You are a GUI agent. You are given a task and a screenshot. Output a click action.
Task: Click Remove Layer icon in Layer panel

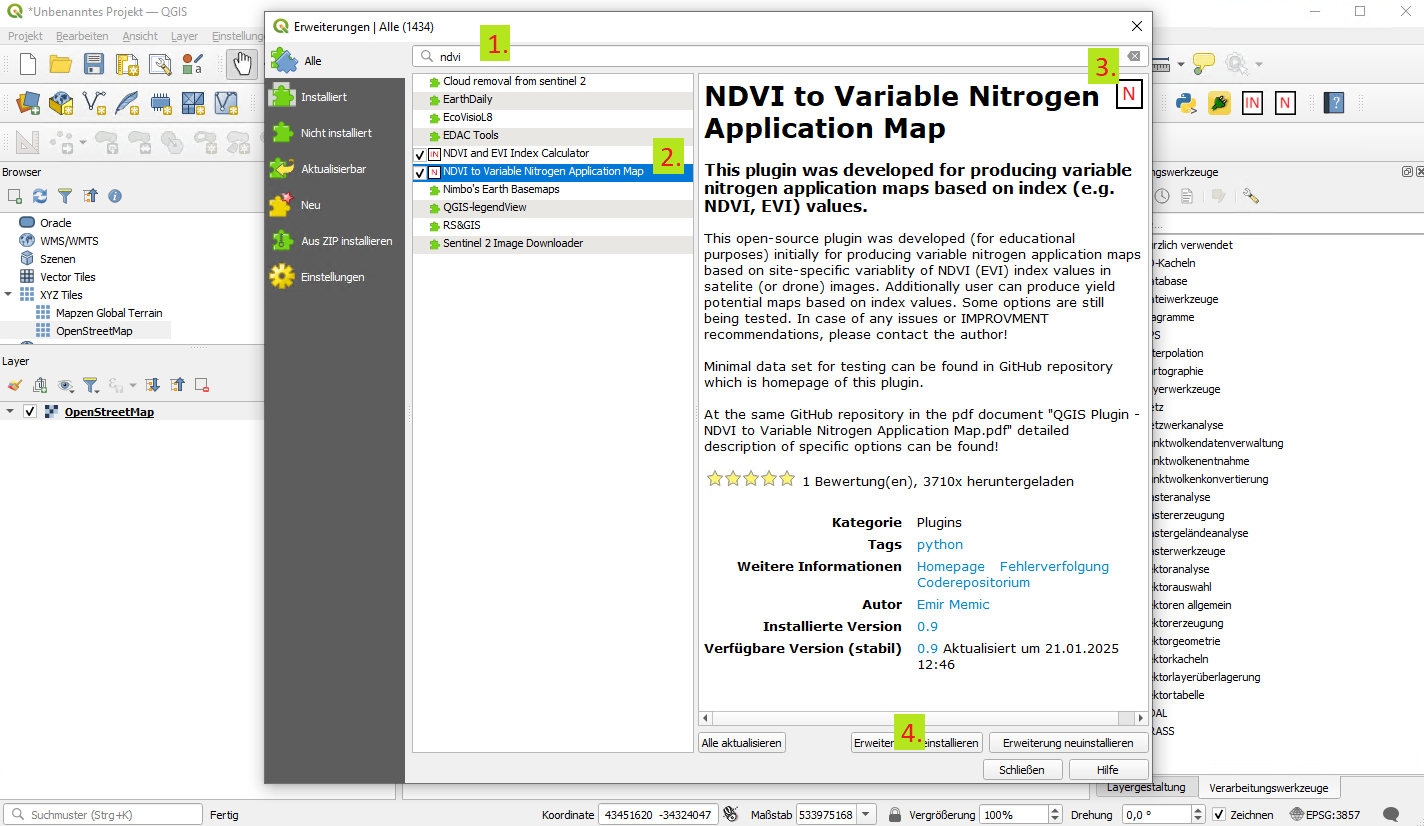click(x=202, y=385)
